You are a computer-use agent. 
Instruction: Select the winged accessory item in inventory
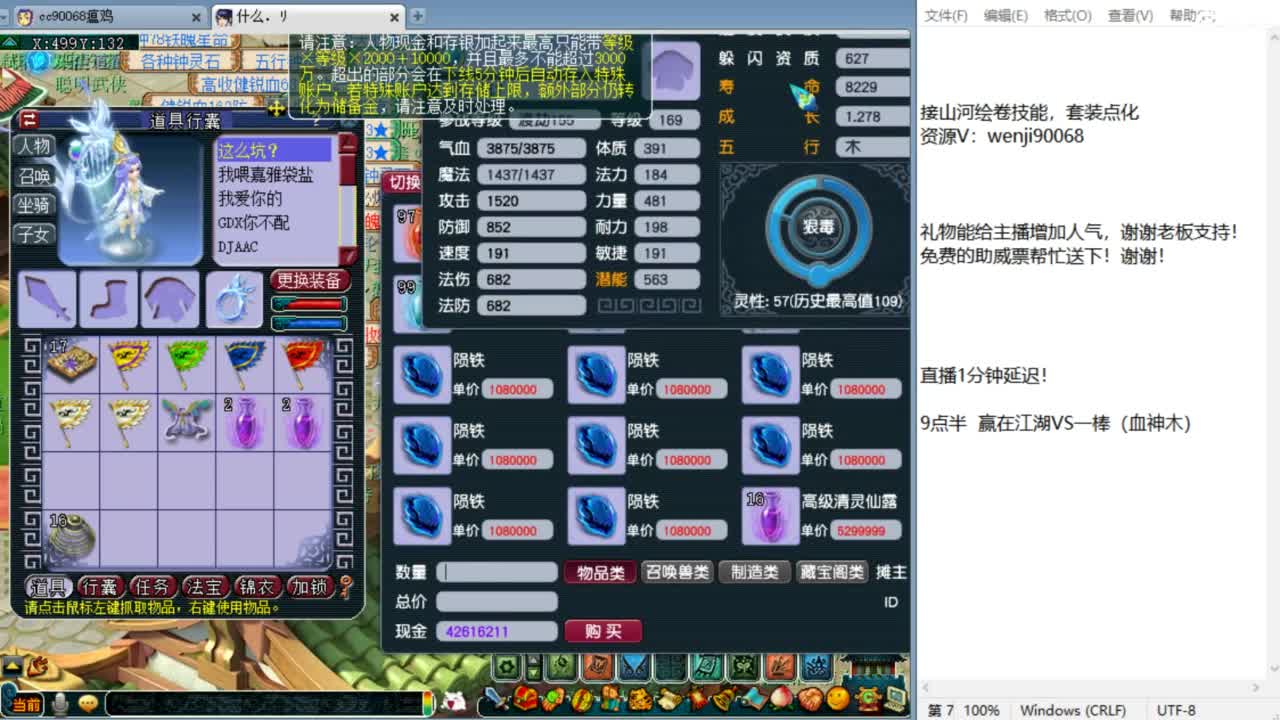click(187, 421)
